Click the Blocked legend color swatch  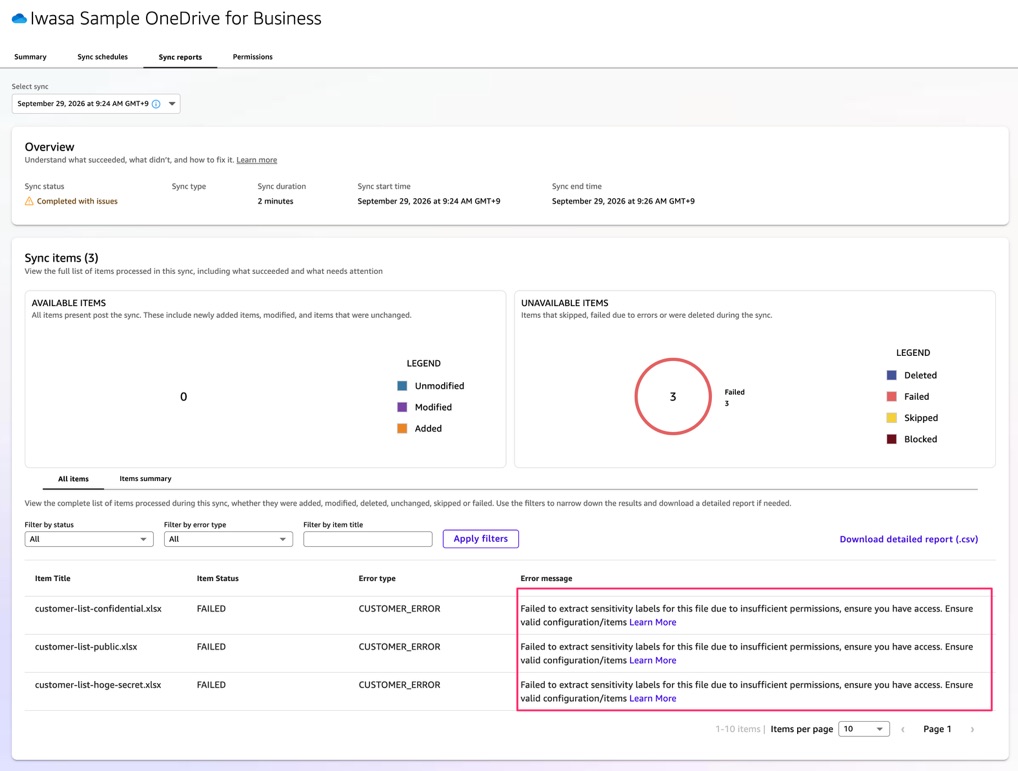tap(891, 440)
